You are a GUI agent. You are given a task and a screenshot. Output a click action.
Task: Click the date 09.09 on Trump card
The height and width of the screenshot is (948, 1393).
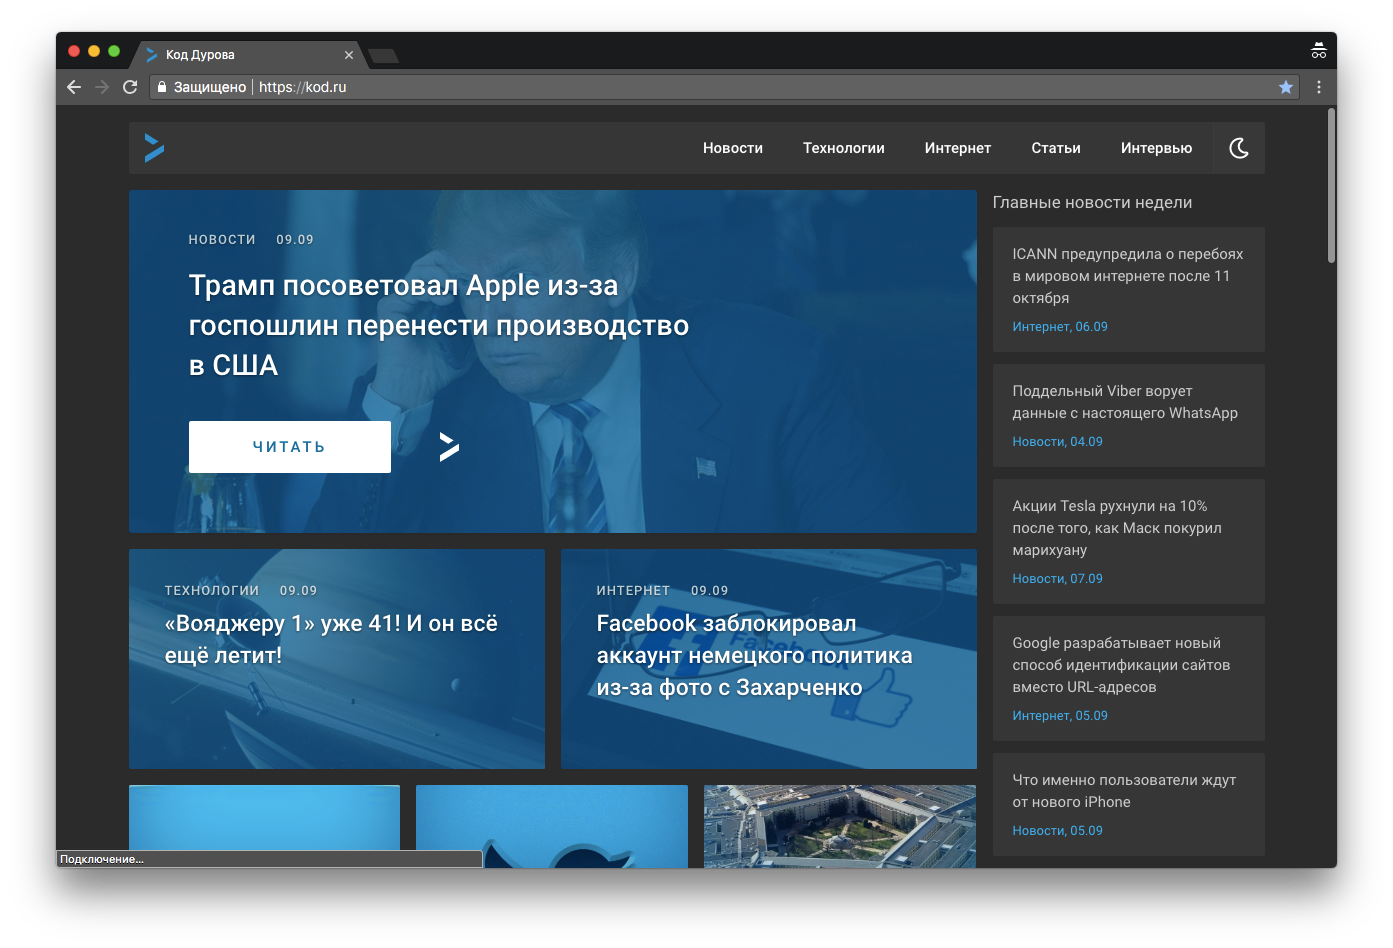tap(295, 240)
